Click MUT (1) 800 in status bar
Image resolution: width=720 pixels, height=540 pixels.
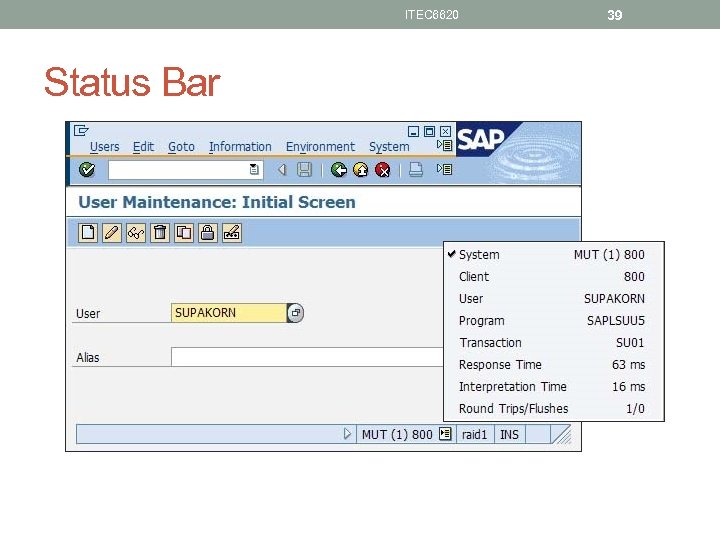pos(397,434)
